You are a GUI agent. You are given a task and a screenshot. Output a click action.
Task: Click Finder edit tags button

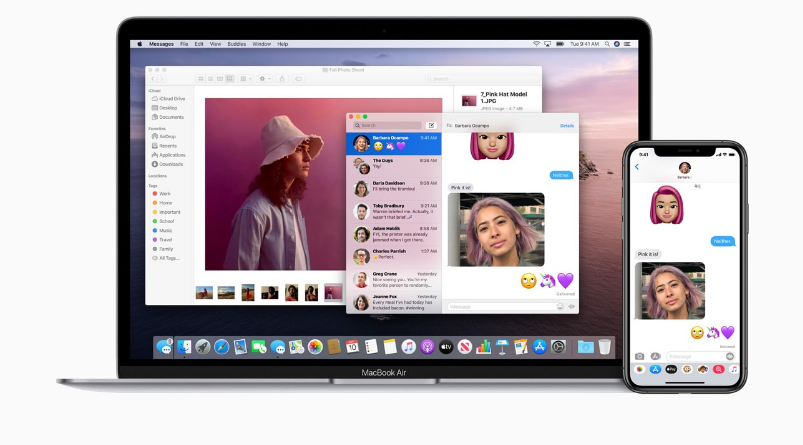point(298,79)
